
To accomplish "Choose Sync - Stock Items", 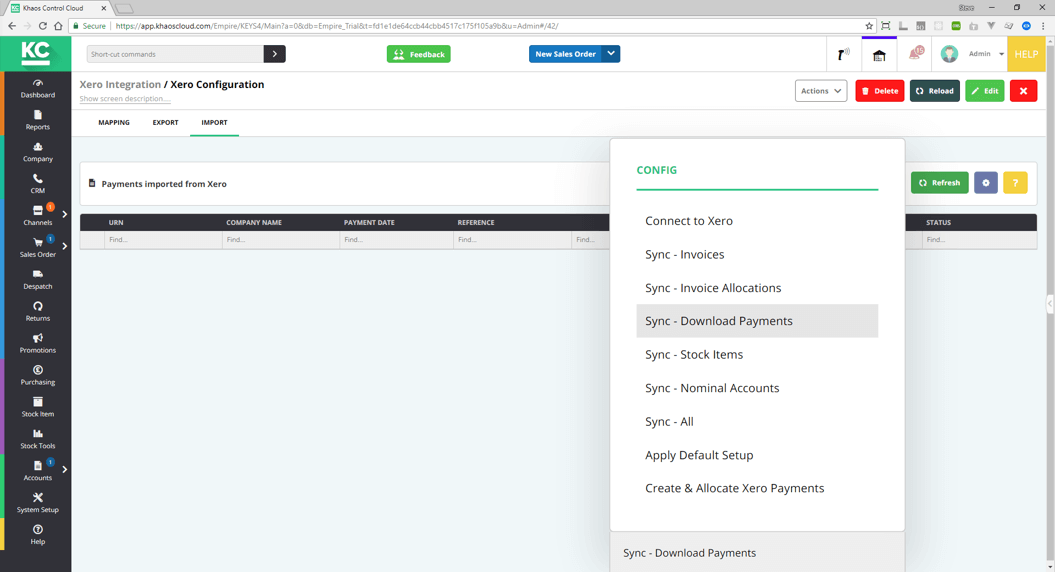I will click(757, 355).
